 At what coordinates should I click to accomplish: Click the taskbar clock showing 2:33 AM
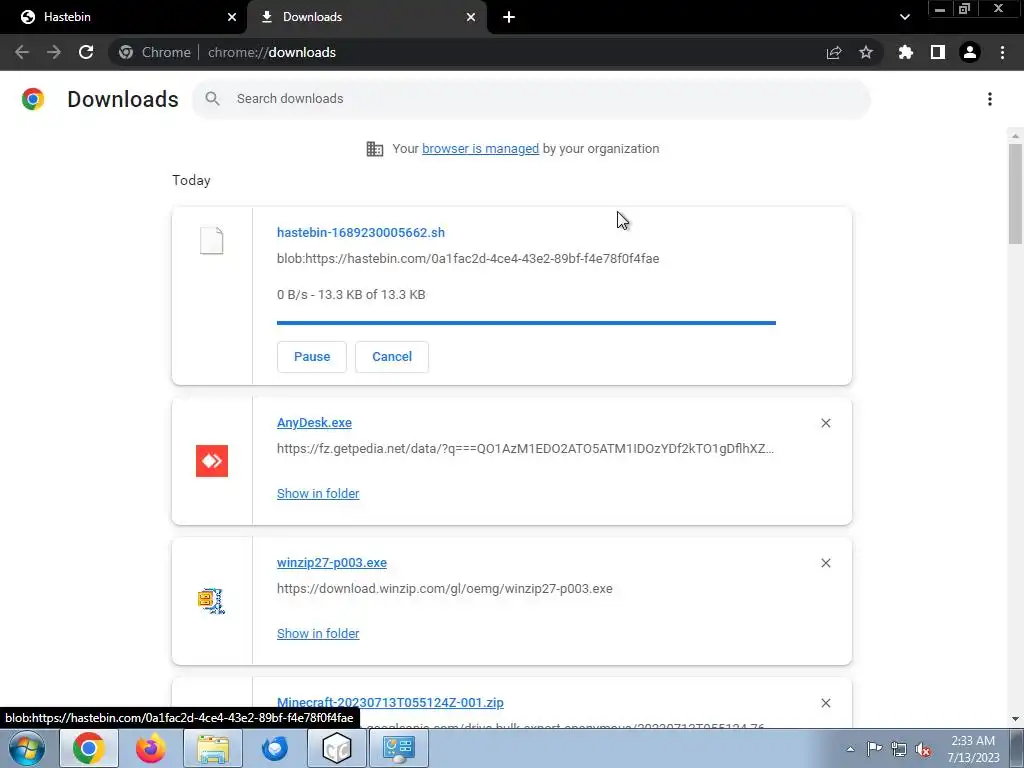(974, 749)
